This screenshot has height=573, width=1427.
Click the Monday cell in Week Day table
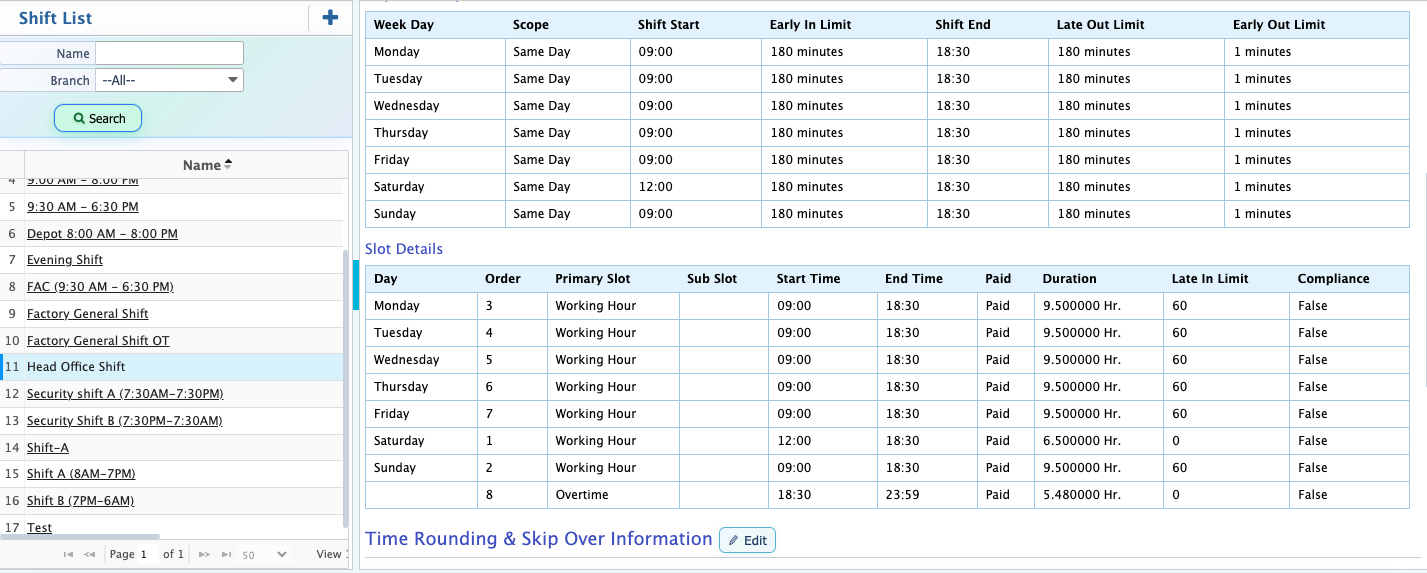coord(435,52)
